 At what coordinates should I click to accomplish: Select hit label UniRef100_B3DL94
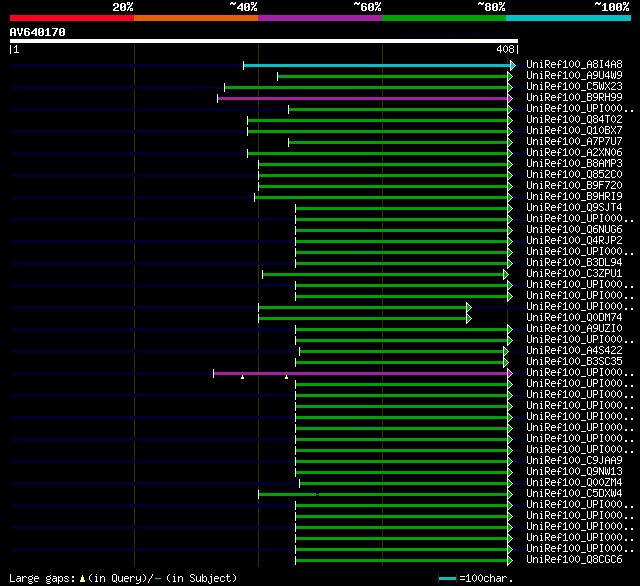pyautogui.click(x=574, y=263)
